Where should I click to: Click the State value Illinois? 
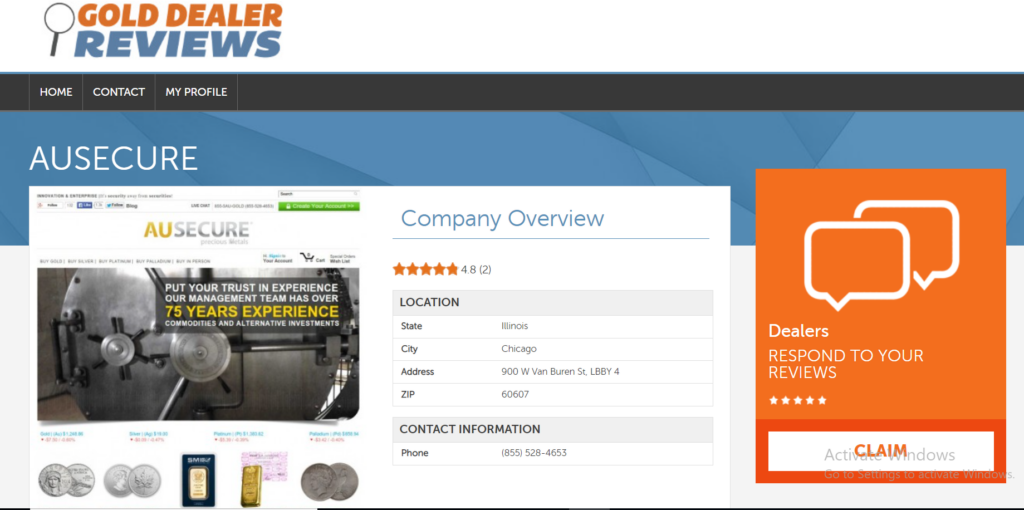pyautogui.click(x=515, y=326)
